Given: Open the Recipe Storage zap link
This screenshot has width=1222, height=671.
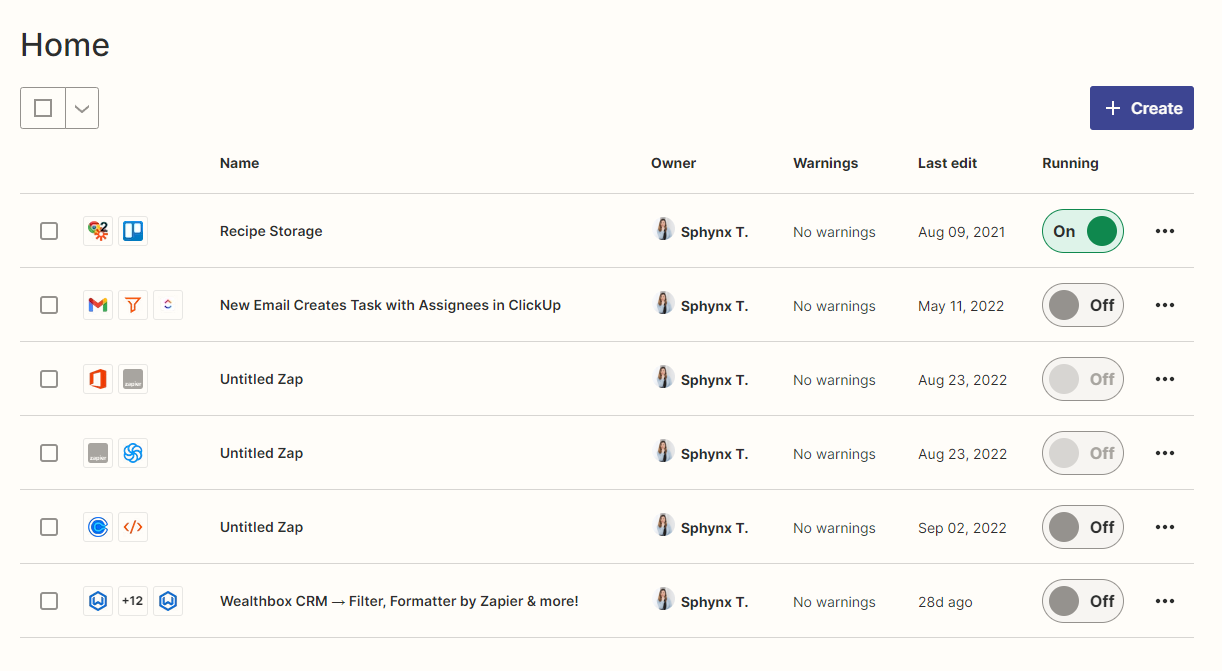Looking at the screenshot, I should pyautogui.click(x=271, y=231).
